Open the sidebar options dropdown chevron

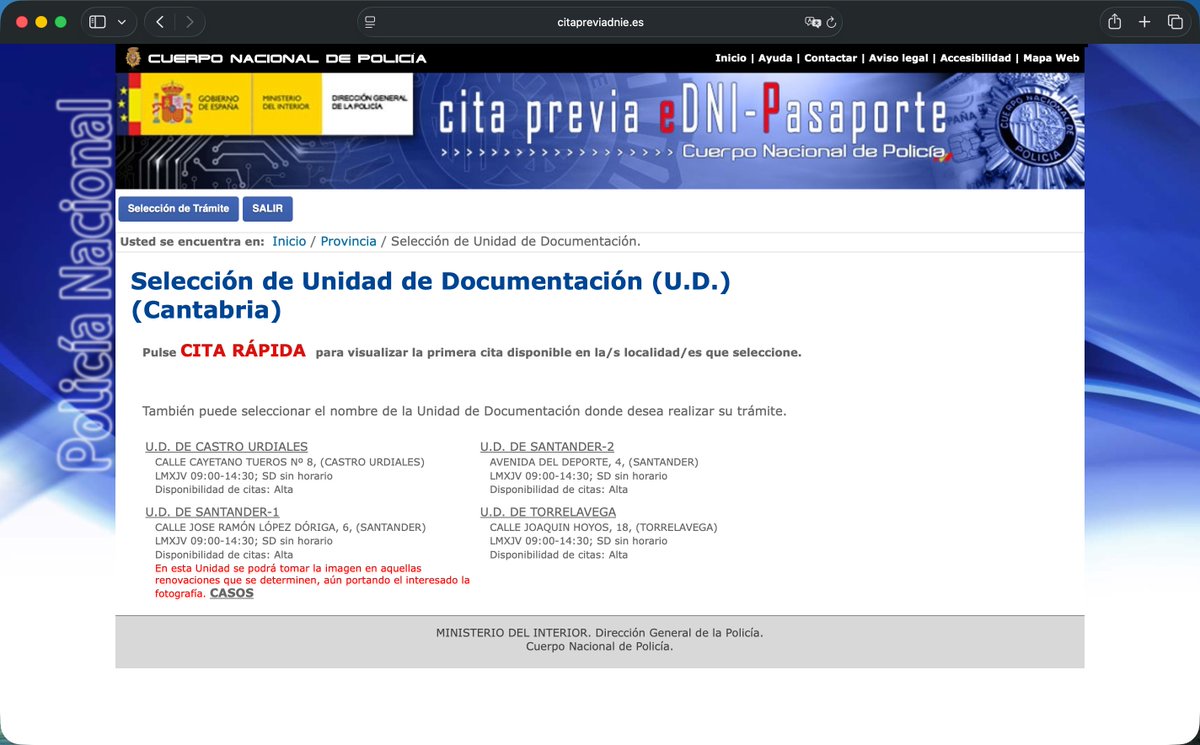[122, 22]
